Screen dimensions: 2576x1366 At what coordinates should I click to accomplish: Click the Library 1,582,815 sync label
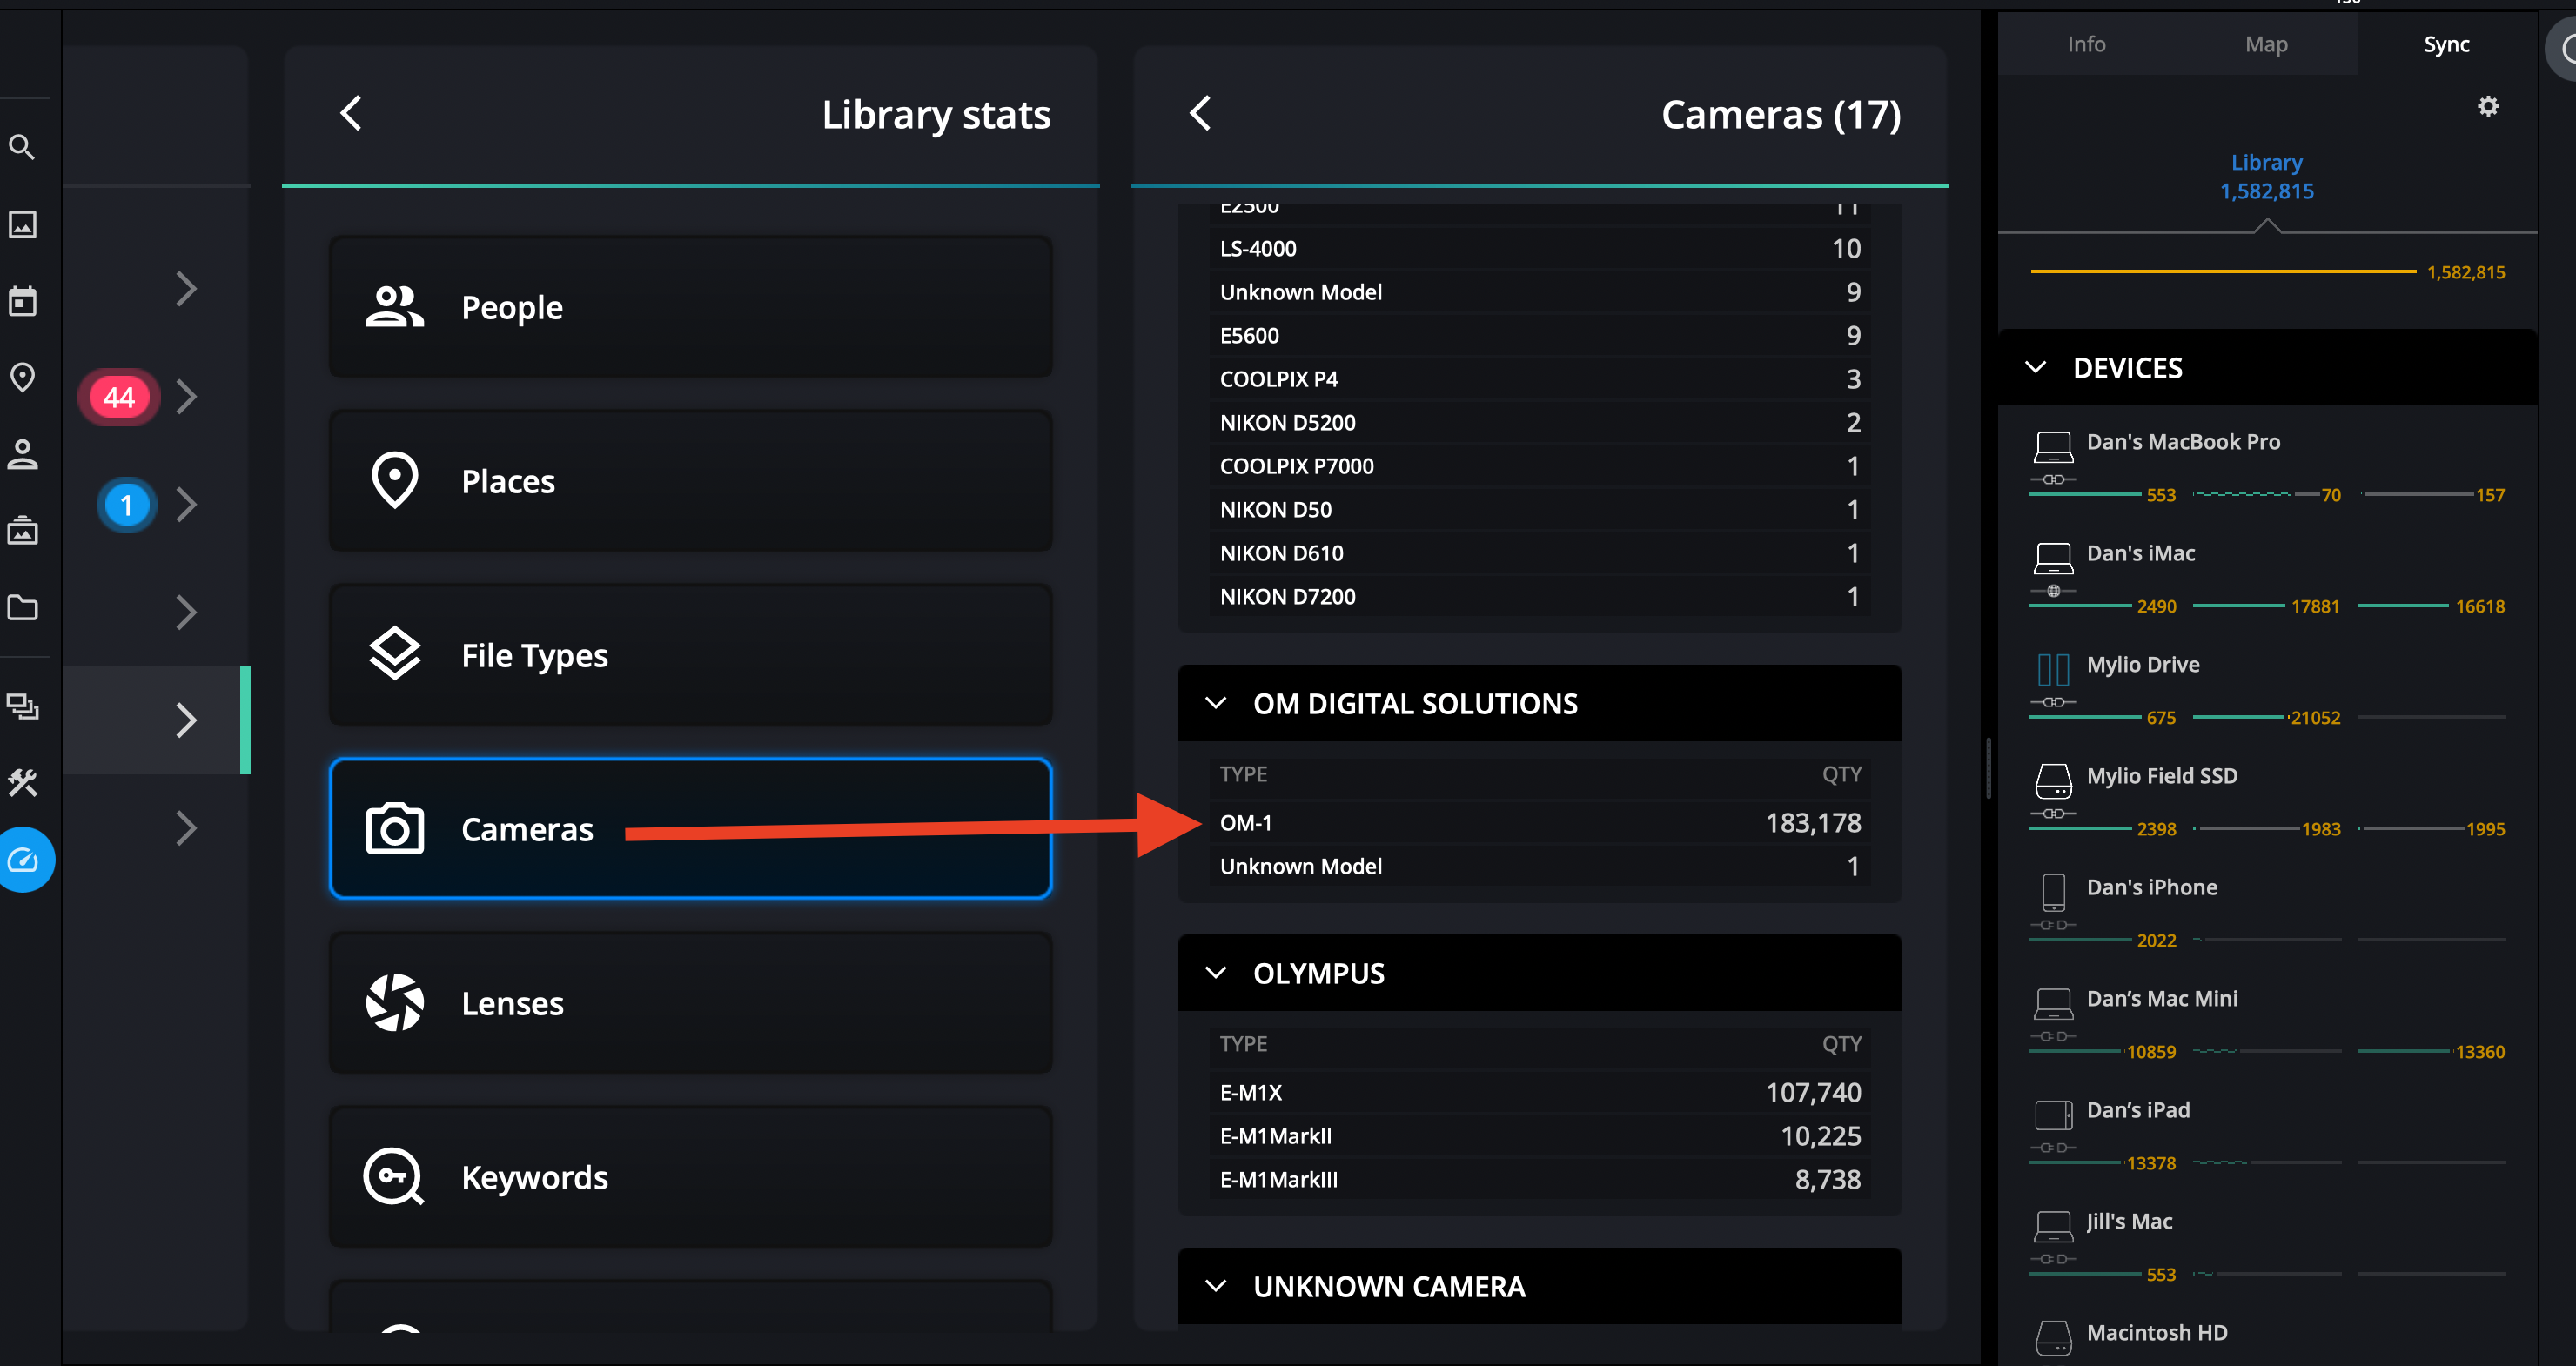(2266, 176)
